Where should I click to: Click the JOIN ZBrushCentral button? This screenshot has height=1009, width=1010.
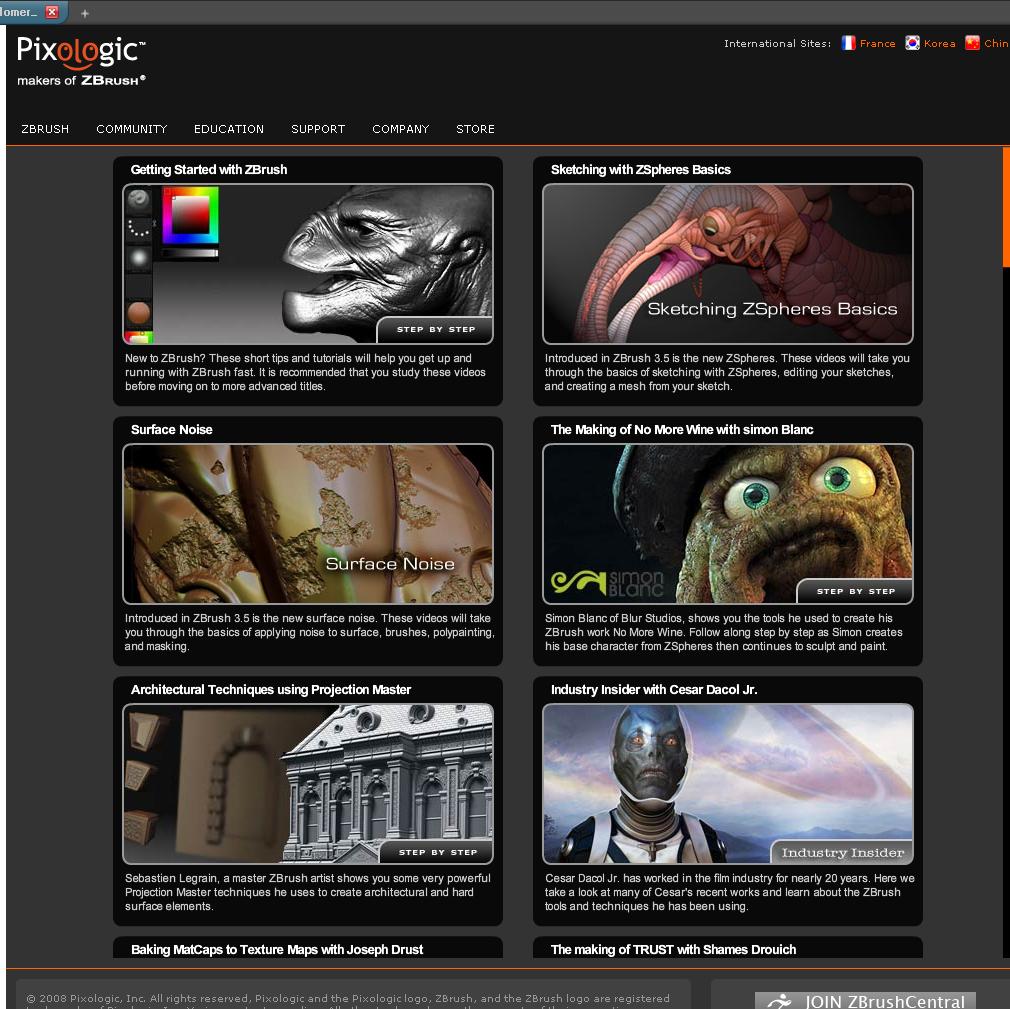(x=864, y=1001)
